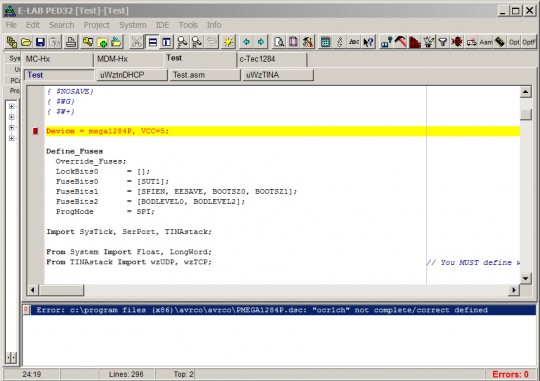Viewport: 540px width, 381px height.
Task: Open the calculator grid icon
Action: 325,42
